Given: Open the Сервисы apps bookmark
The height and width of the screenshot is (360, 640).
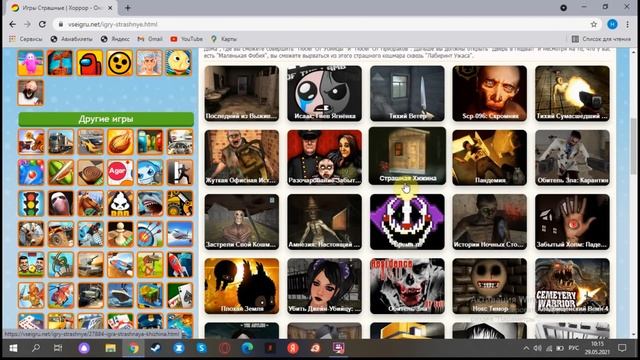Looking at the screenshot, I should [26, 39].
